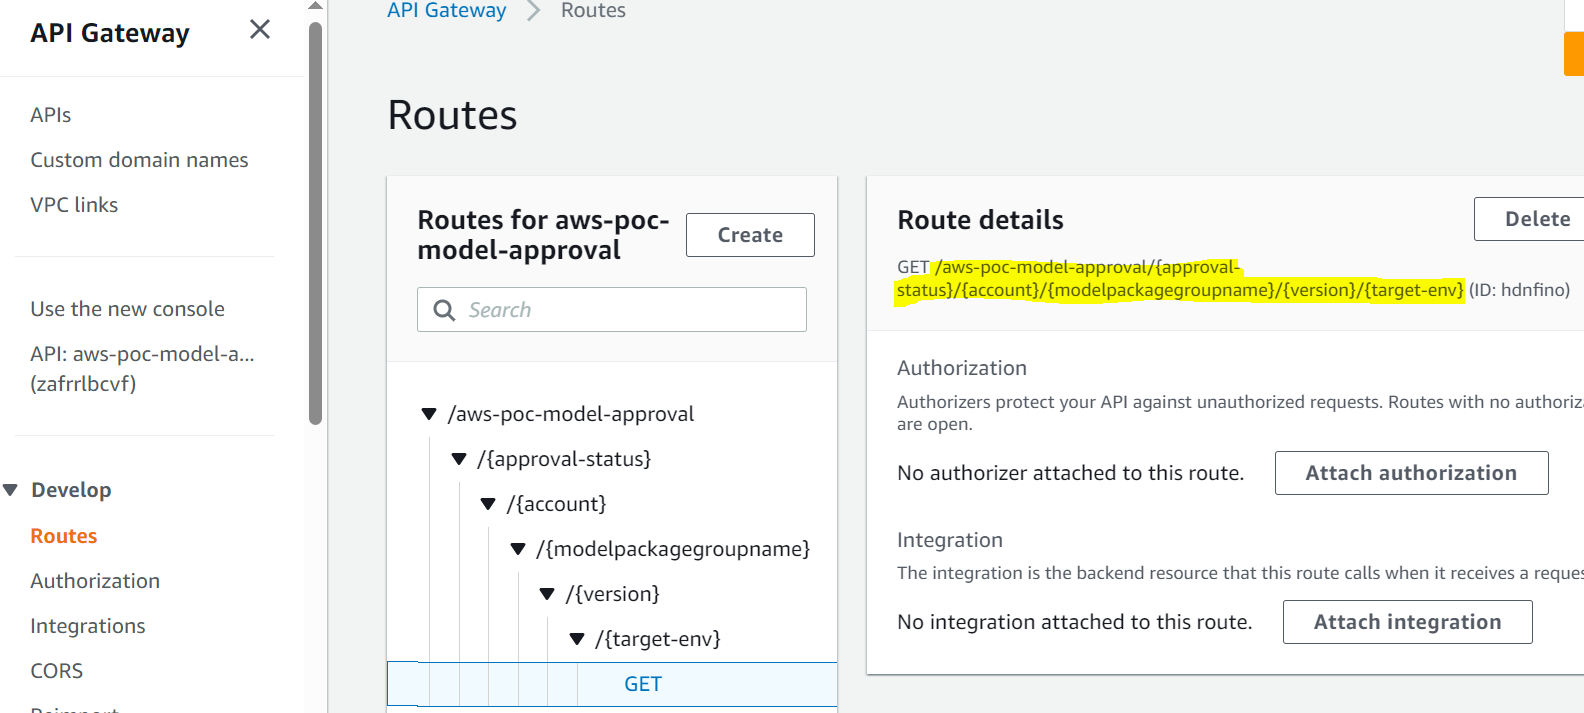Close the API Gateway side panel
The height and width of the screenshot is (713, 1584).
point(260,30)
